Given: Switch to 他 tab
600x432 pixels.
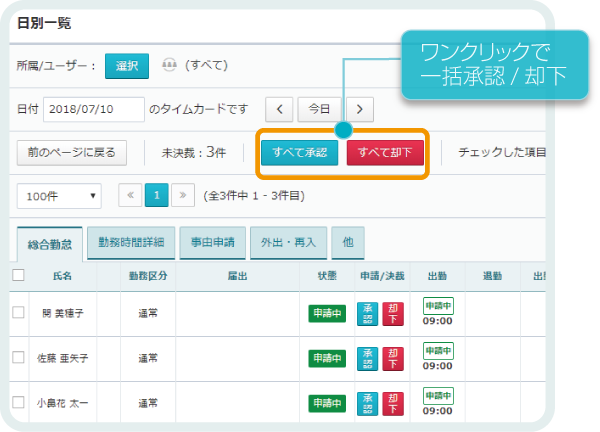Looking at the screenshot, I should click(x=348, y=243).
